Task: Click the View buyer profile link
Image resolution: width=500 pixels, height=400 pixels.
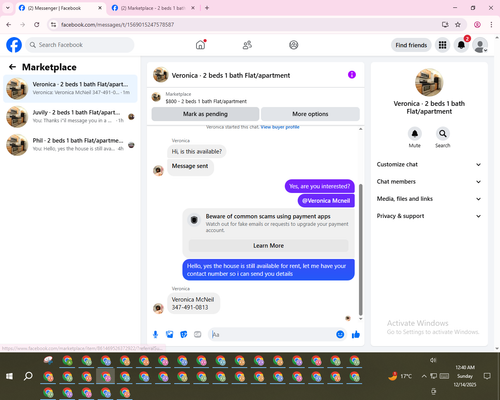Action: 280,127
